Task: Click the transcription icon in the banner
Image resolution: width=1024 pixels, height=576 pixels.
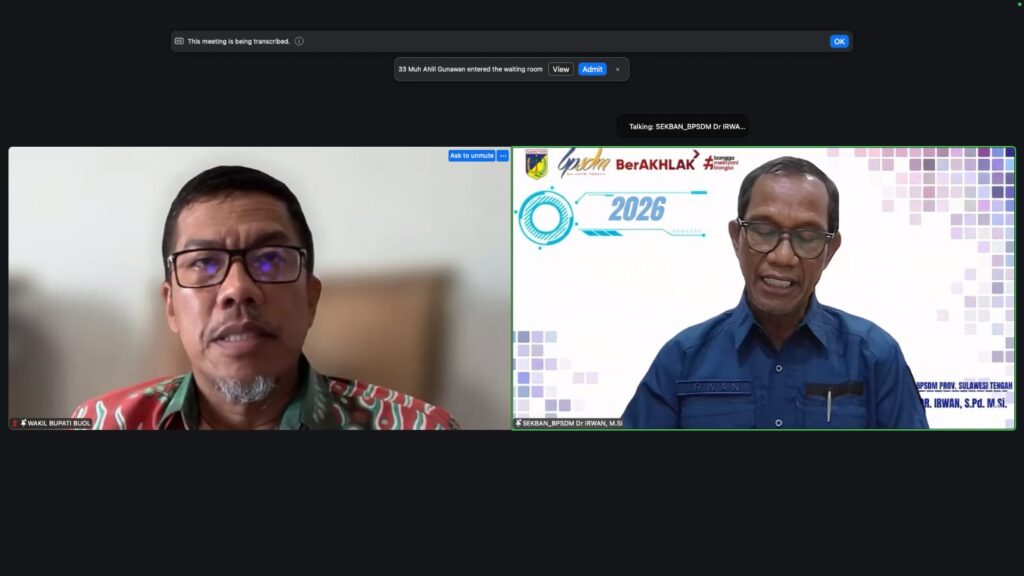Action: (x=179, y=41)
